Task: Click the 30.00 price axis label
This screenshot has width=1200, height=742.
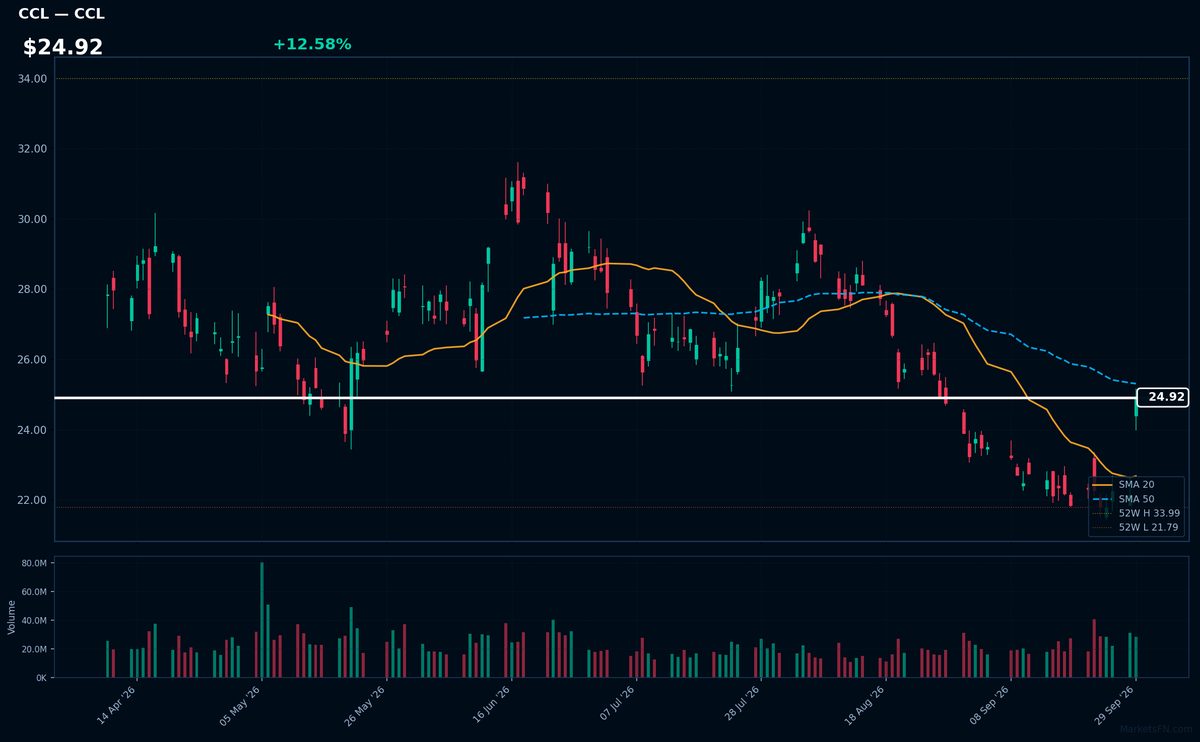Action: point(32,219)
